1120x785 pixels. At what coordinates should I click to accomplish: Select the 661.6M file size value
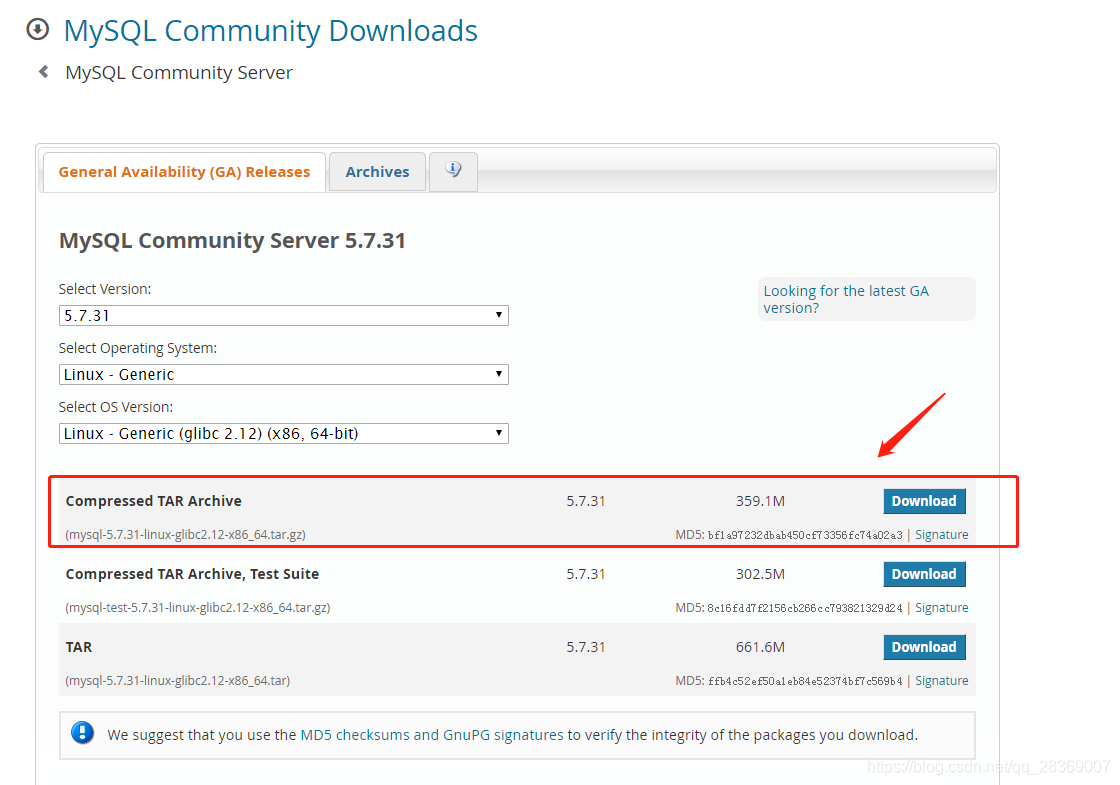[x=760, y=647]
